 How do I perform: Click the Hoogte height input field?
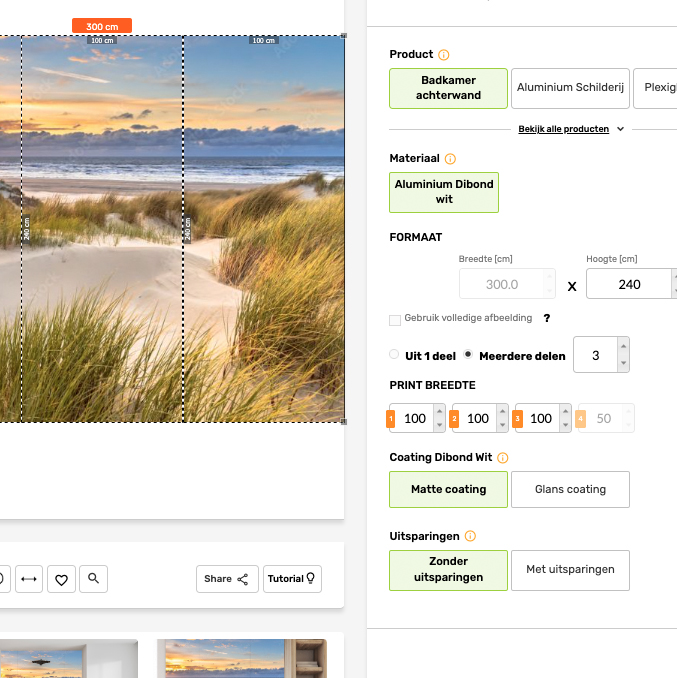pos(628,284)
